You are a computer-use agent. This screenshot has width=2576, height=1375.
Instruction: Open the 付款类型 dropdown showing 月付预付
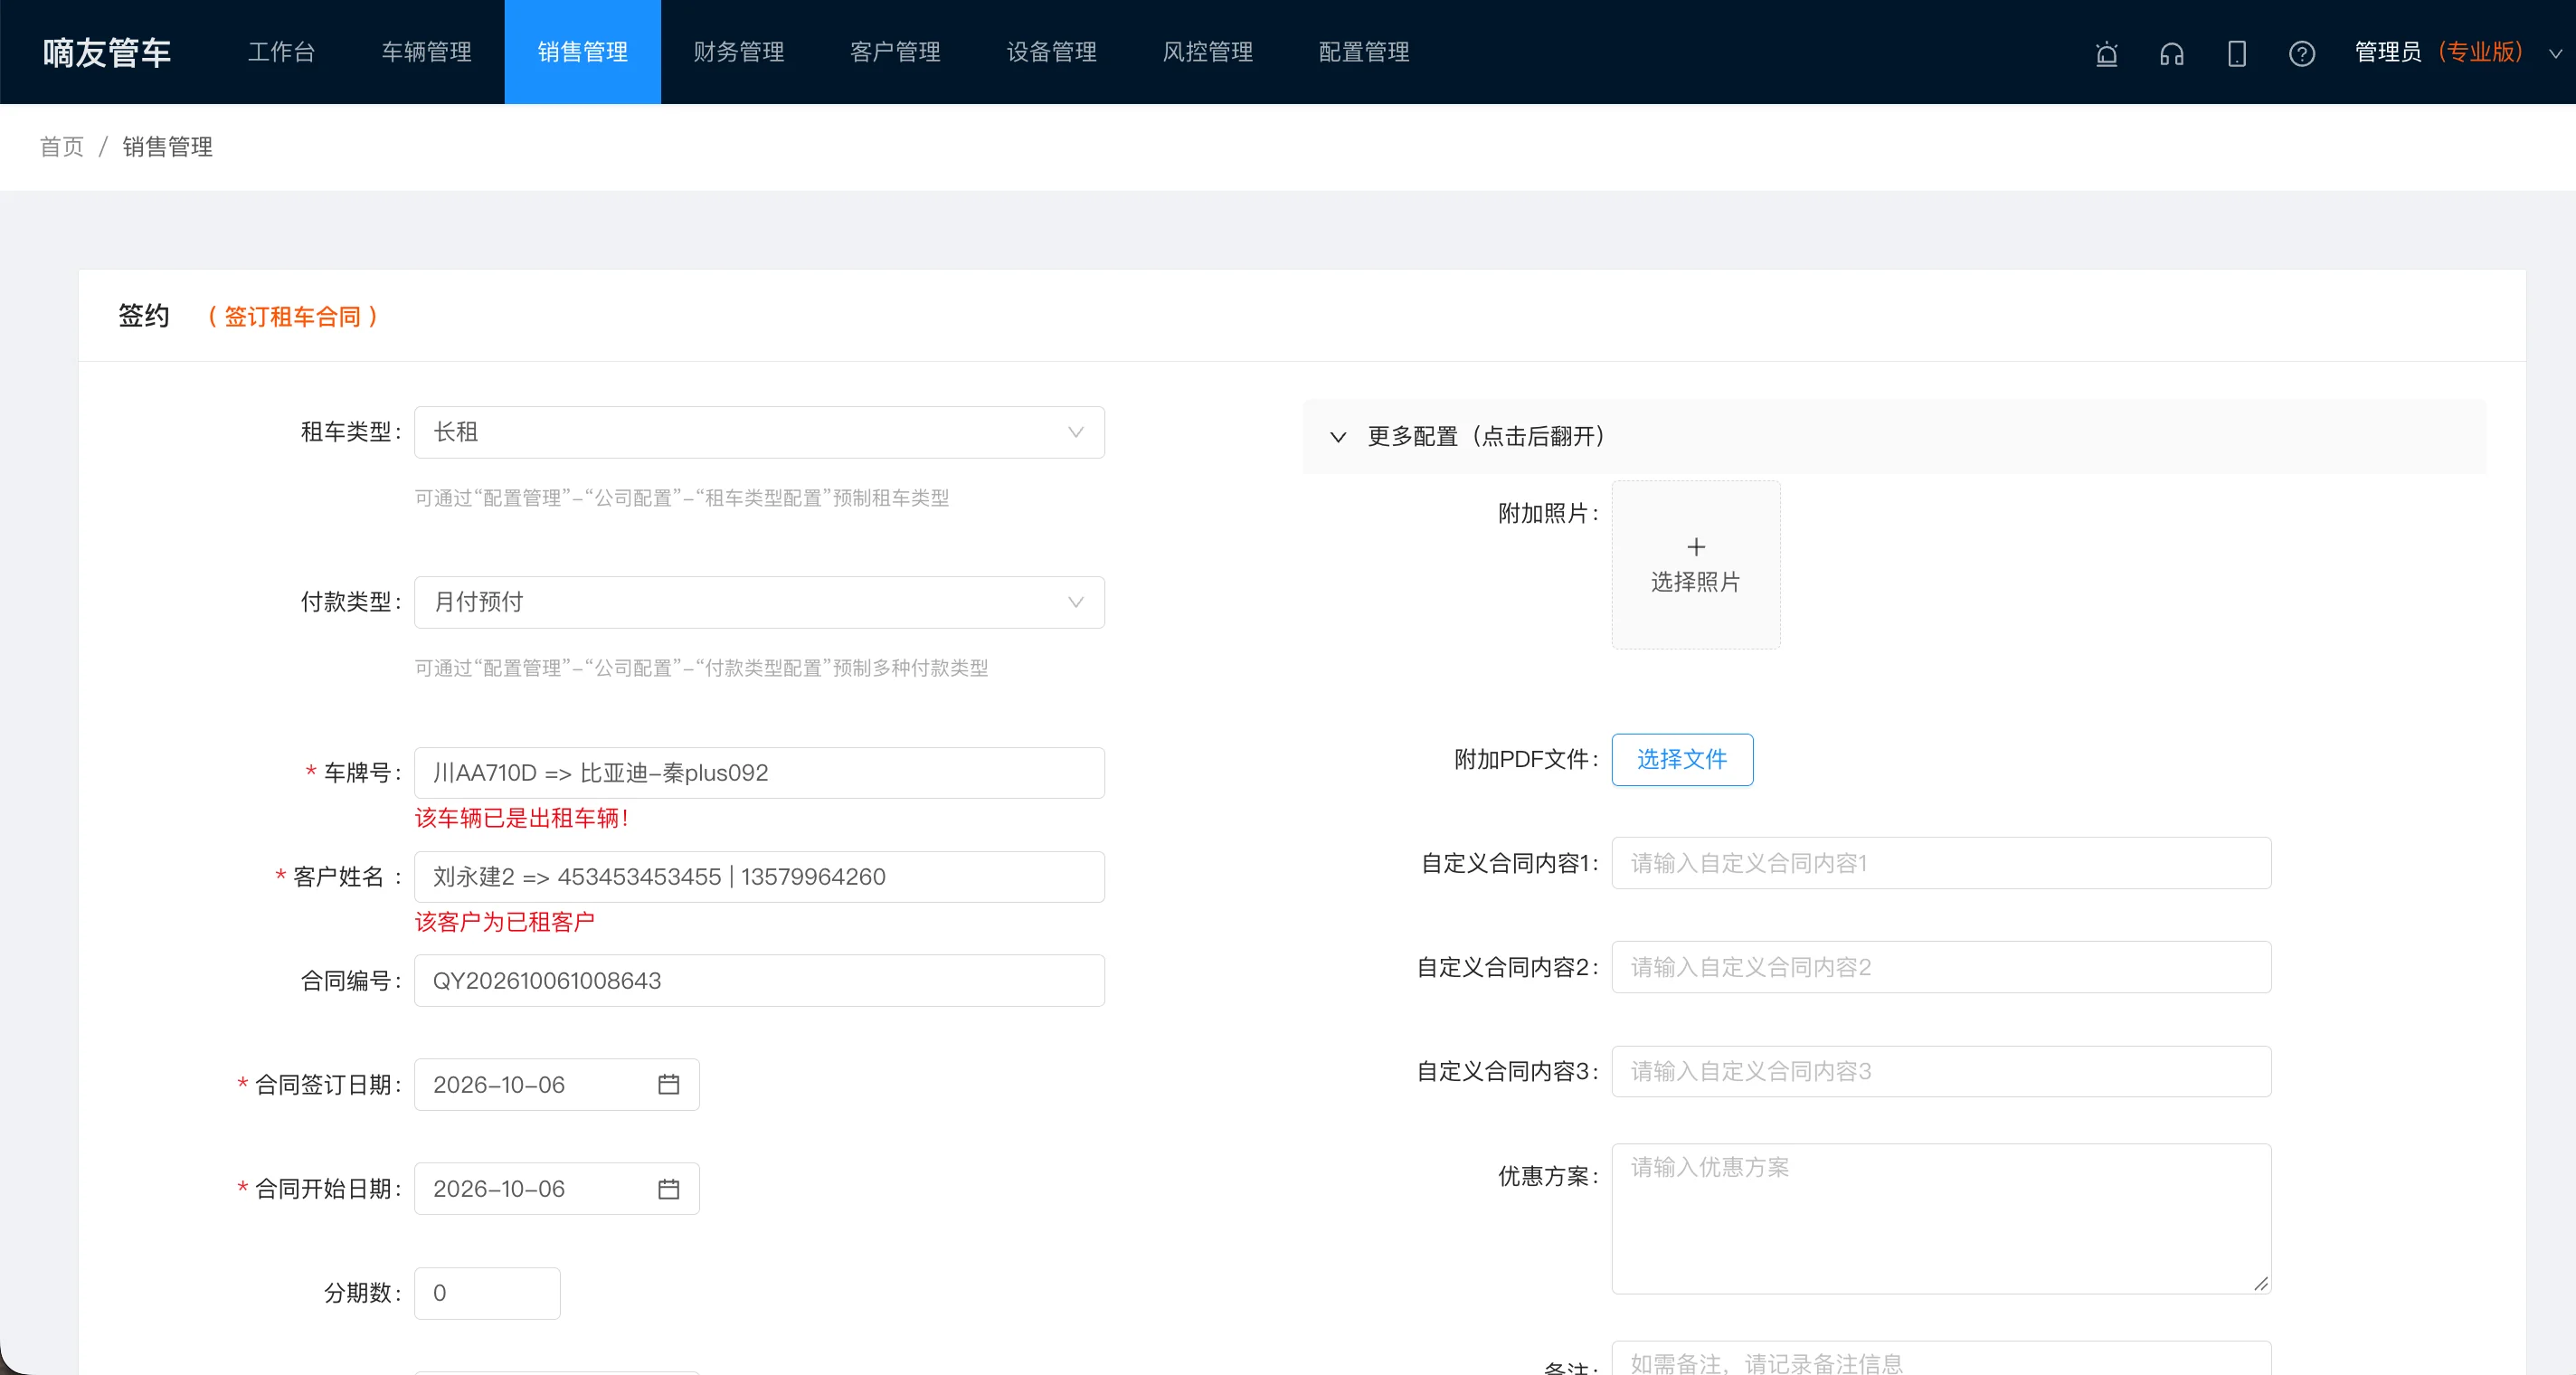(x=759, y=602)
